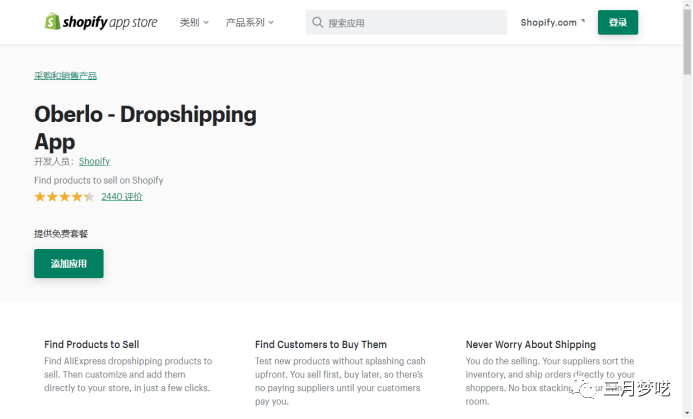Expand the 类别 category dropdown

click(194, 22)
